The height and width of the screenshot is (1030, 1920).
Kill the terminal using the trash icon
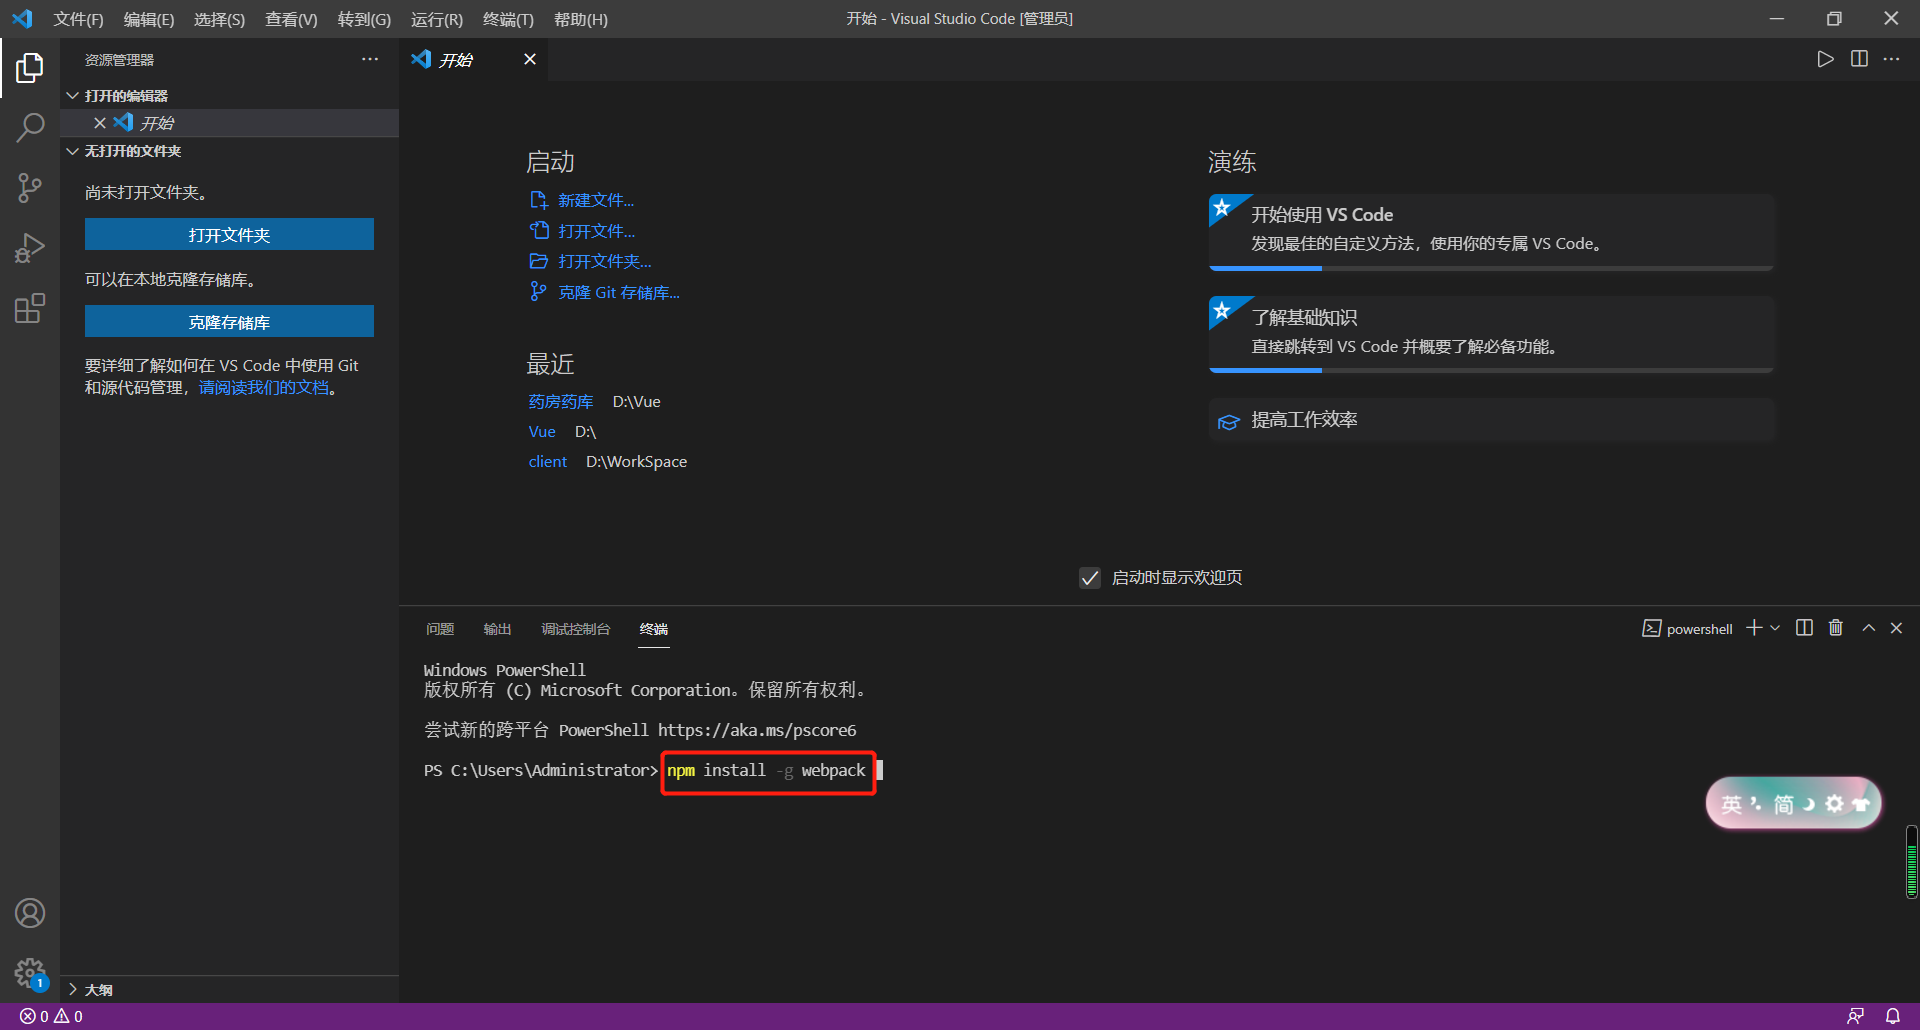pos(1835,627)
